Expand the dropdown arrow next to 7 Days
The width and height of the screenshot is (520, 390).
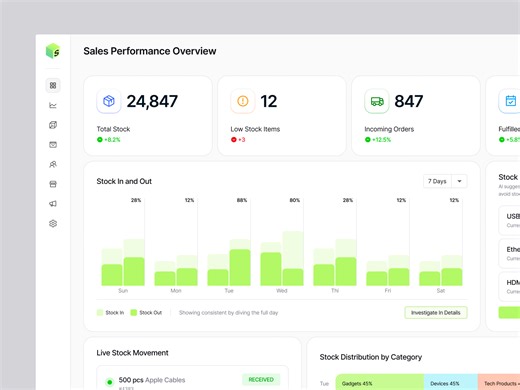click(459, 181)
